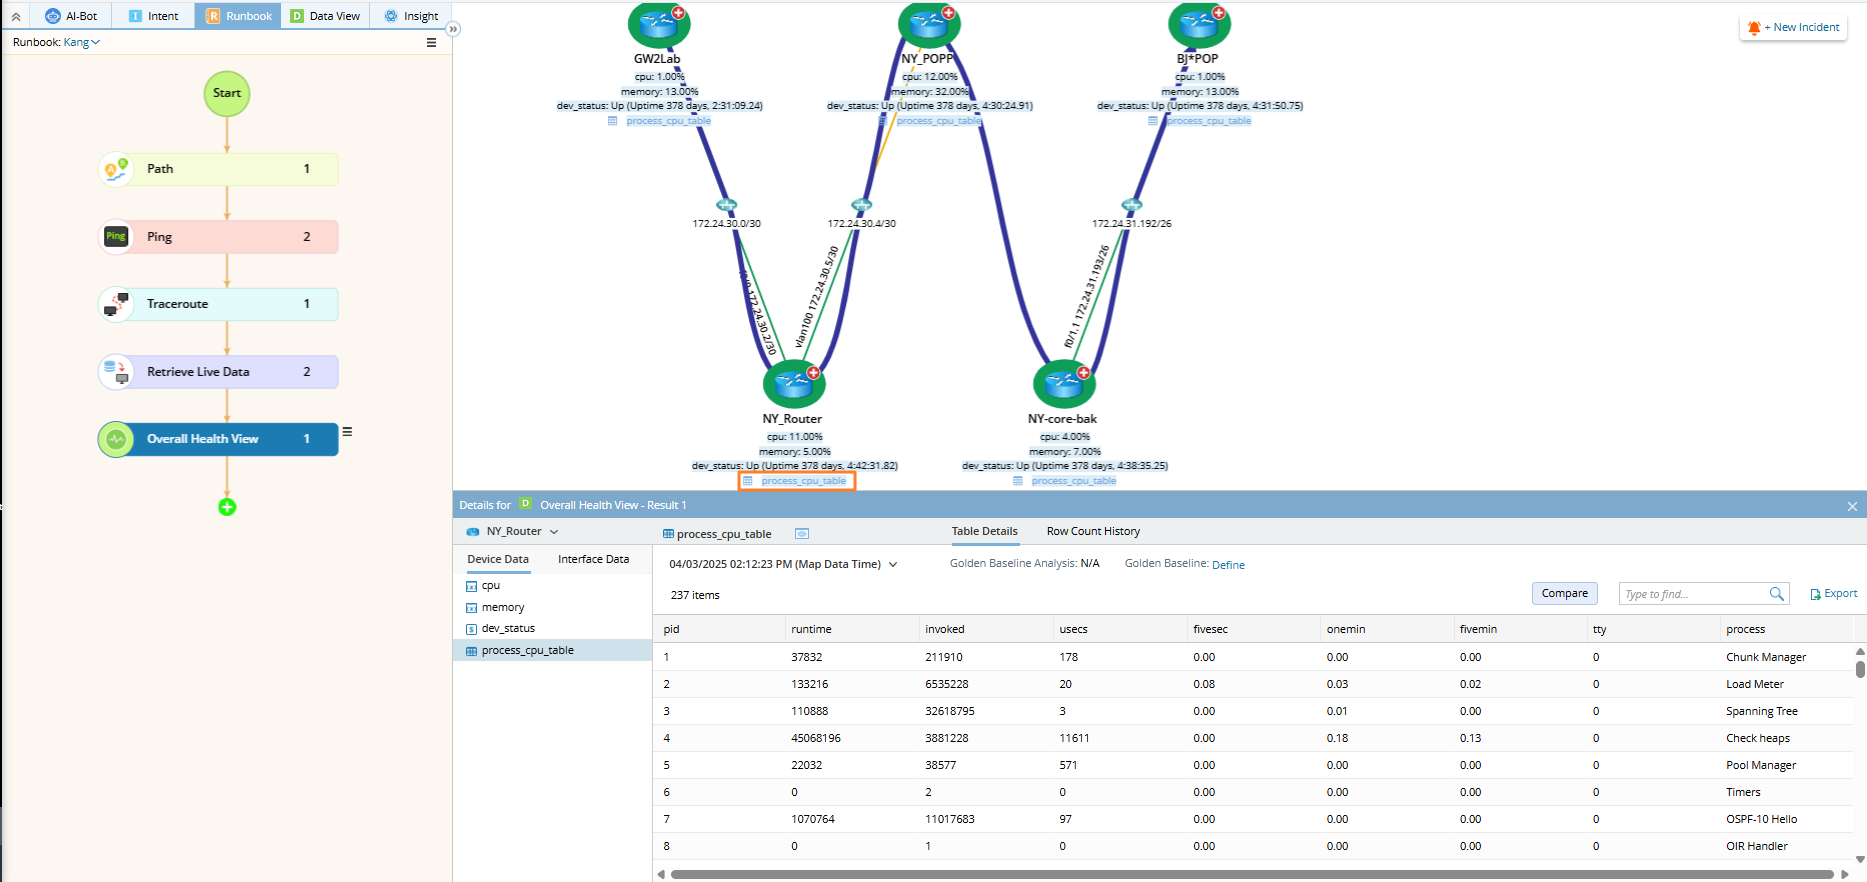Click the horizontal scrollbar under the table
This screenshot has height=882, width=1867.
tap(1250, 874)
